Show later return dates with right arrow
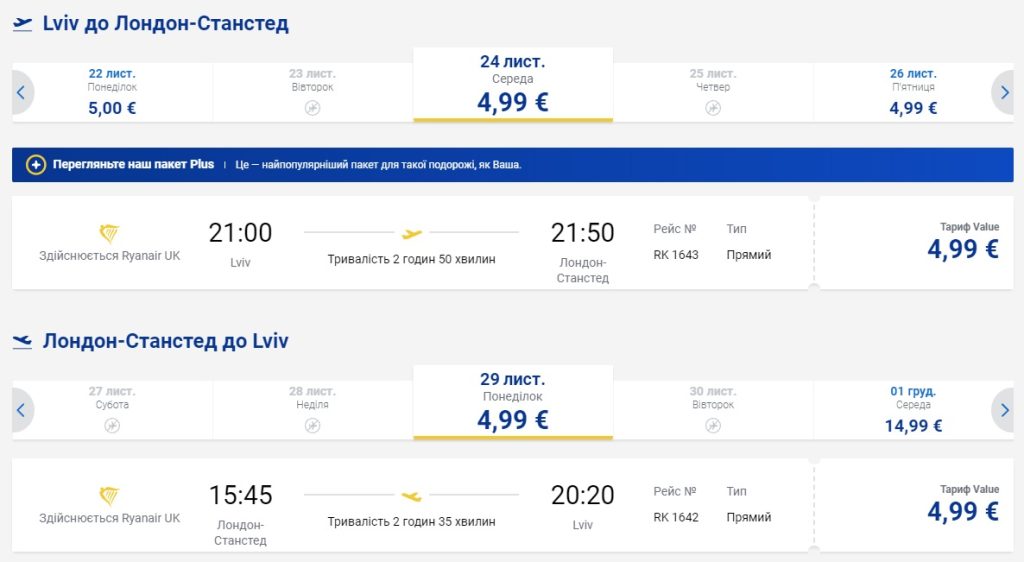 [1002, 409]
